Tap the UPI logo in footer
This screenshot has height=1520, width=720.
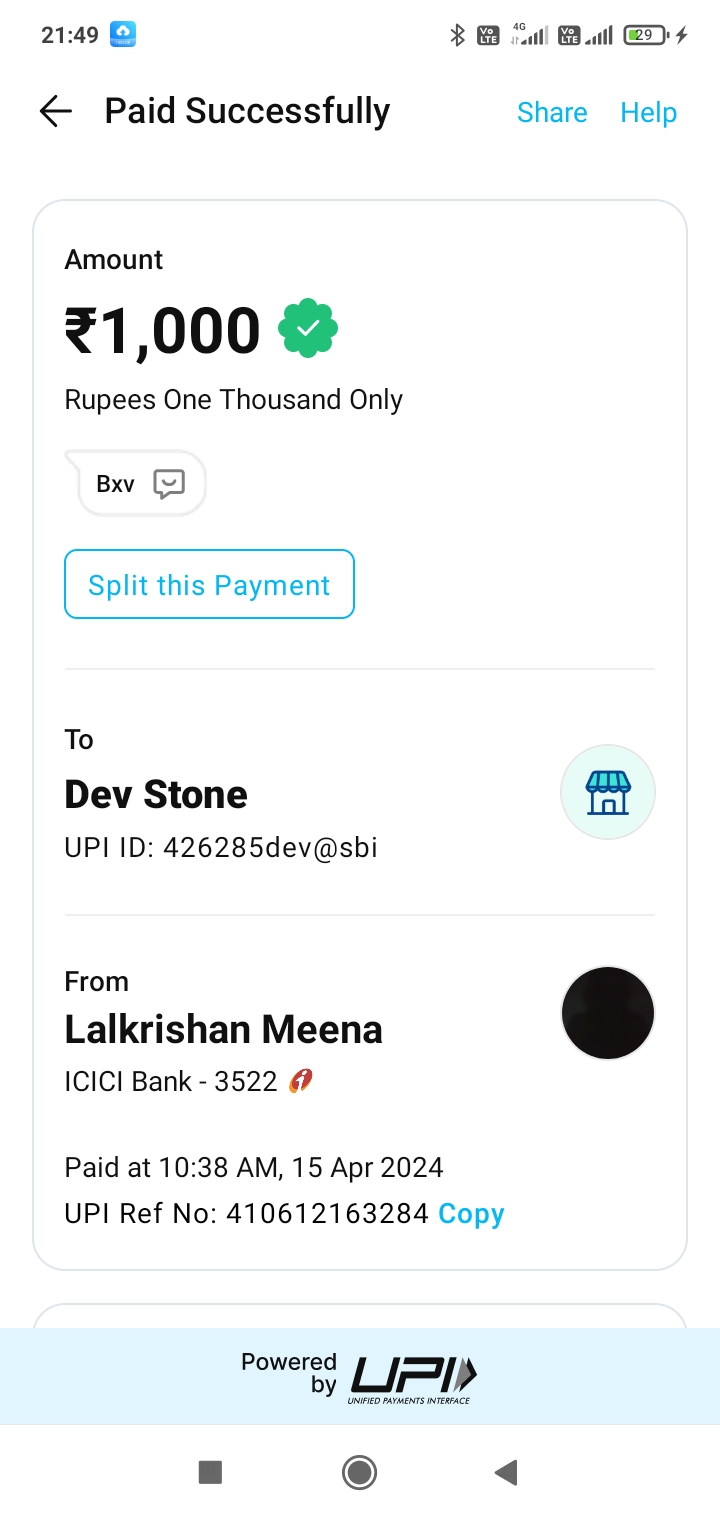[x=413, y=1379]
